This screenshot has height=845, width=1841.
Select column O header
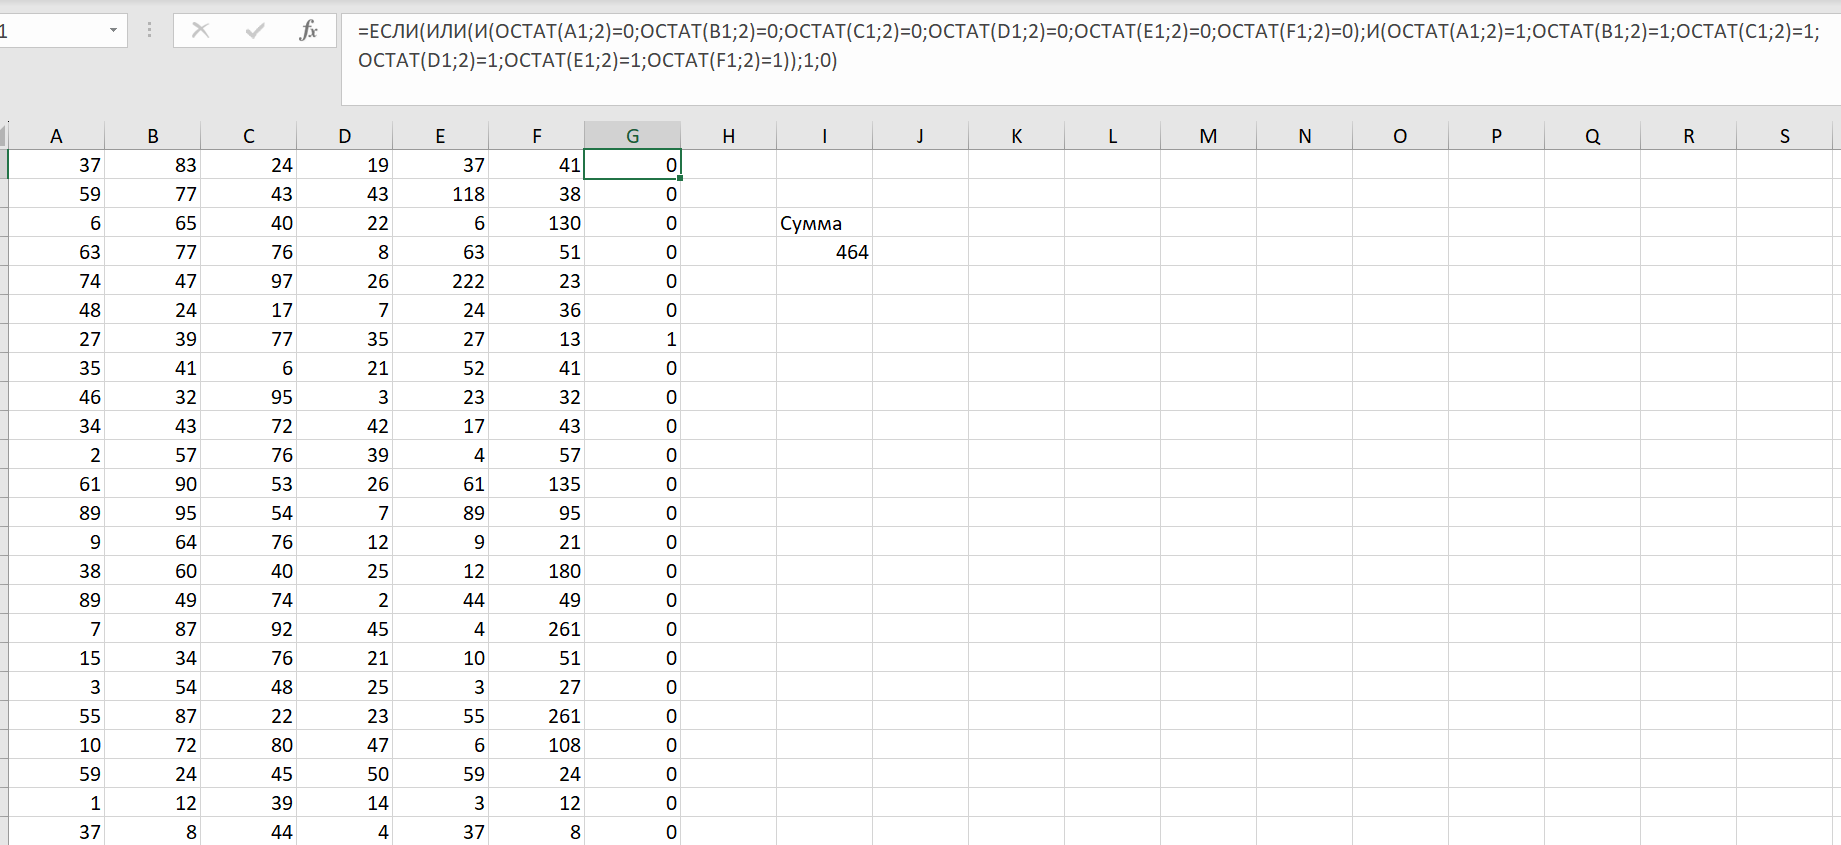point(1400,136)
